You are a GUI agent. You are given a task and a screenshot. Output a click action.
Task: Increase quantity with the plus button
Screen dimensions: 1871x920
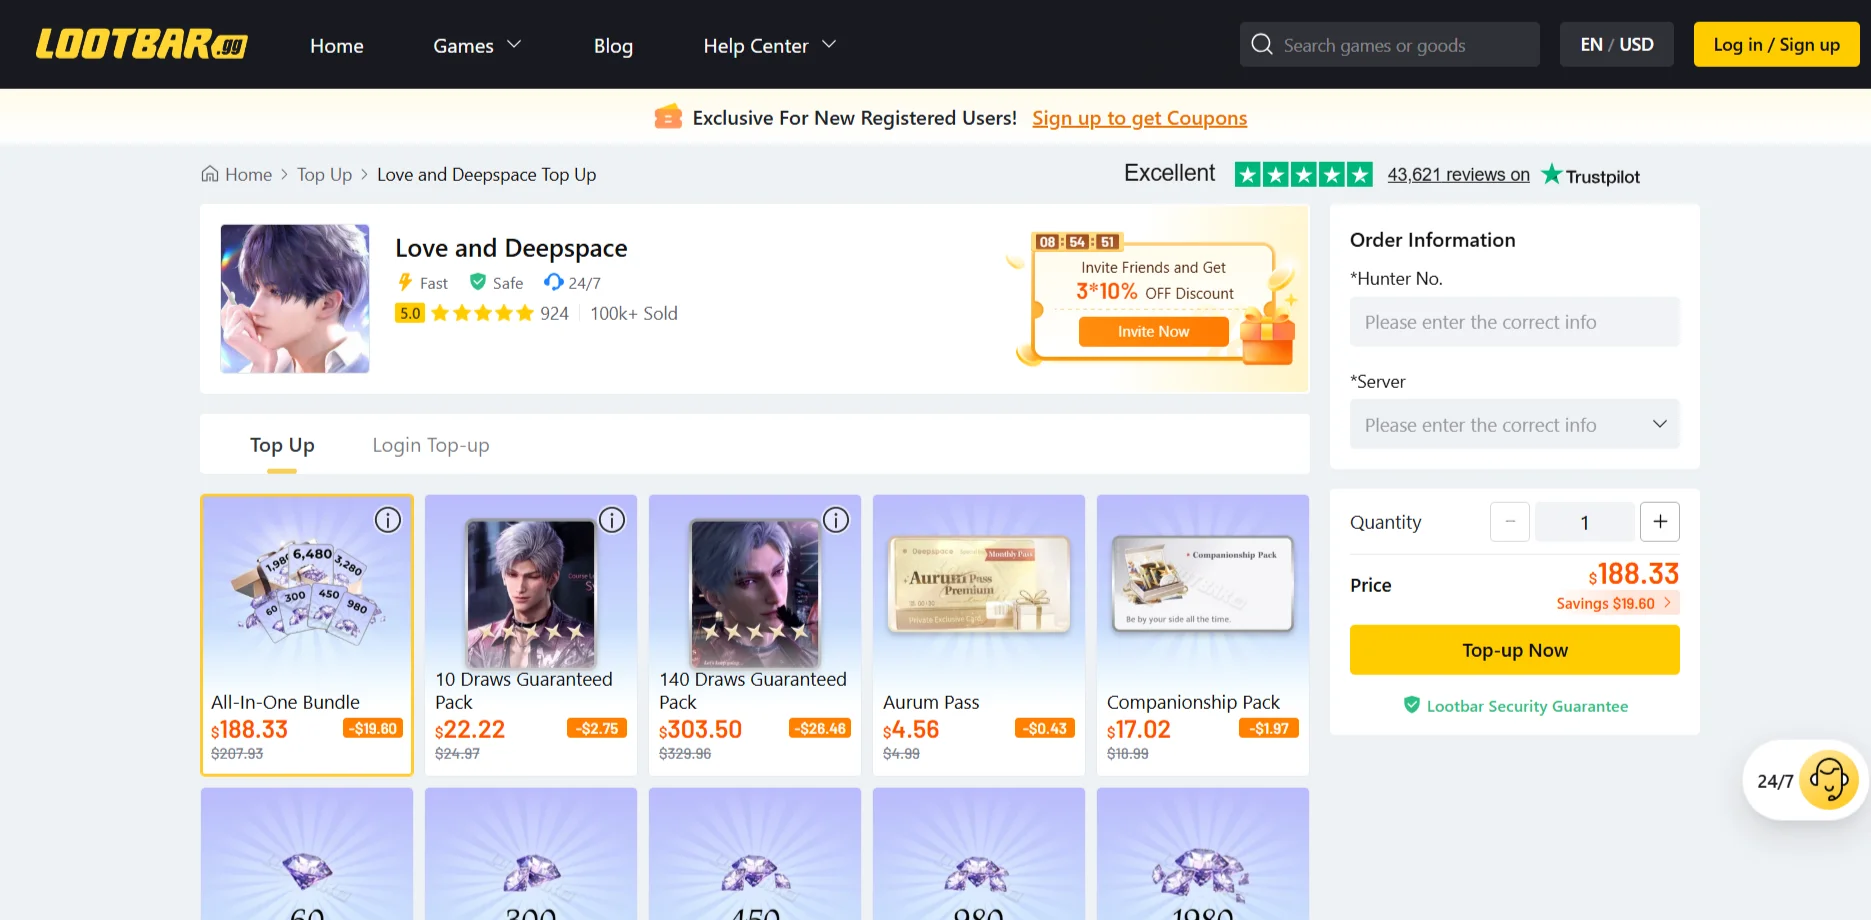(1660, 522)
